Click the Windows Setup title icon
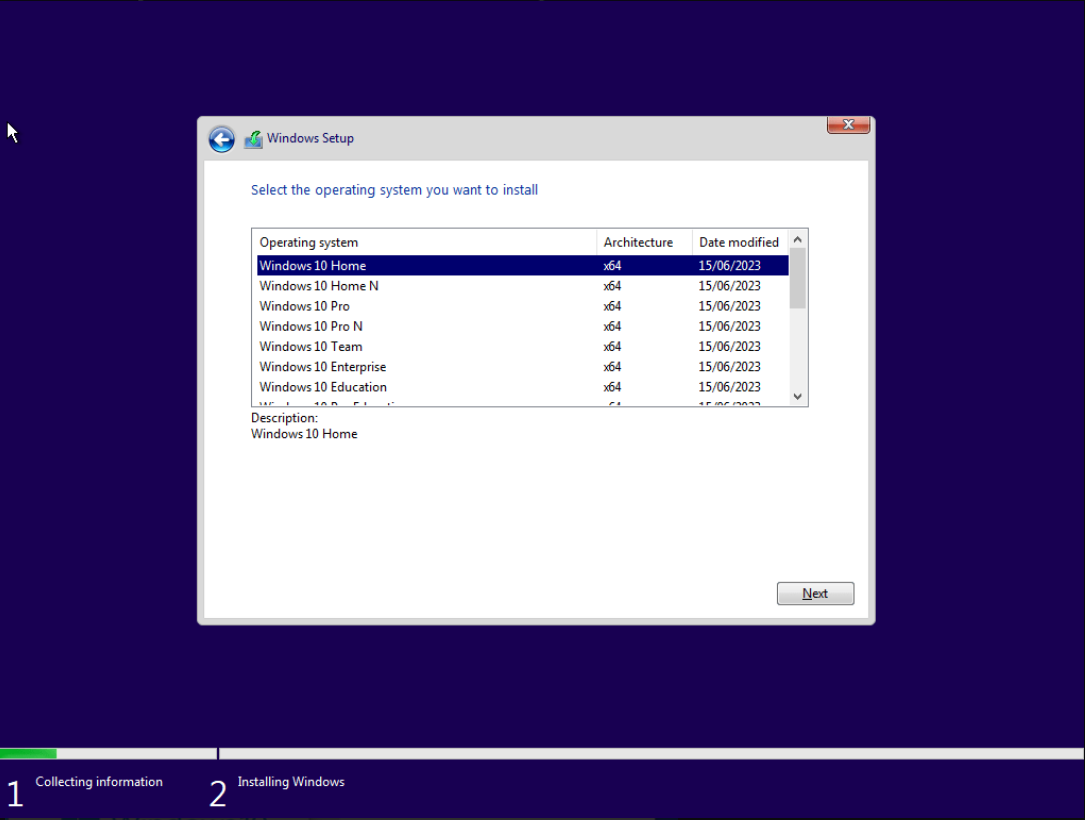The width and height of the screenshot is (1085, 820). pos(253,139)
